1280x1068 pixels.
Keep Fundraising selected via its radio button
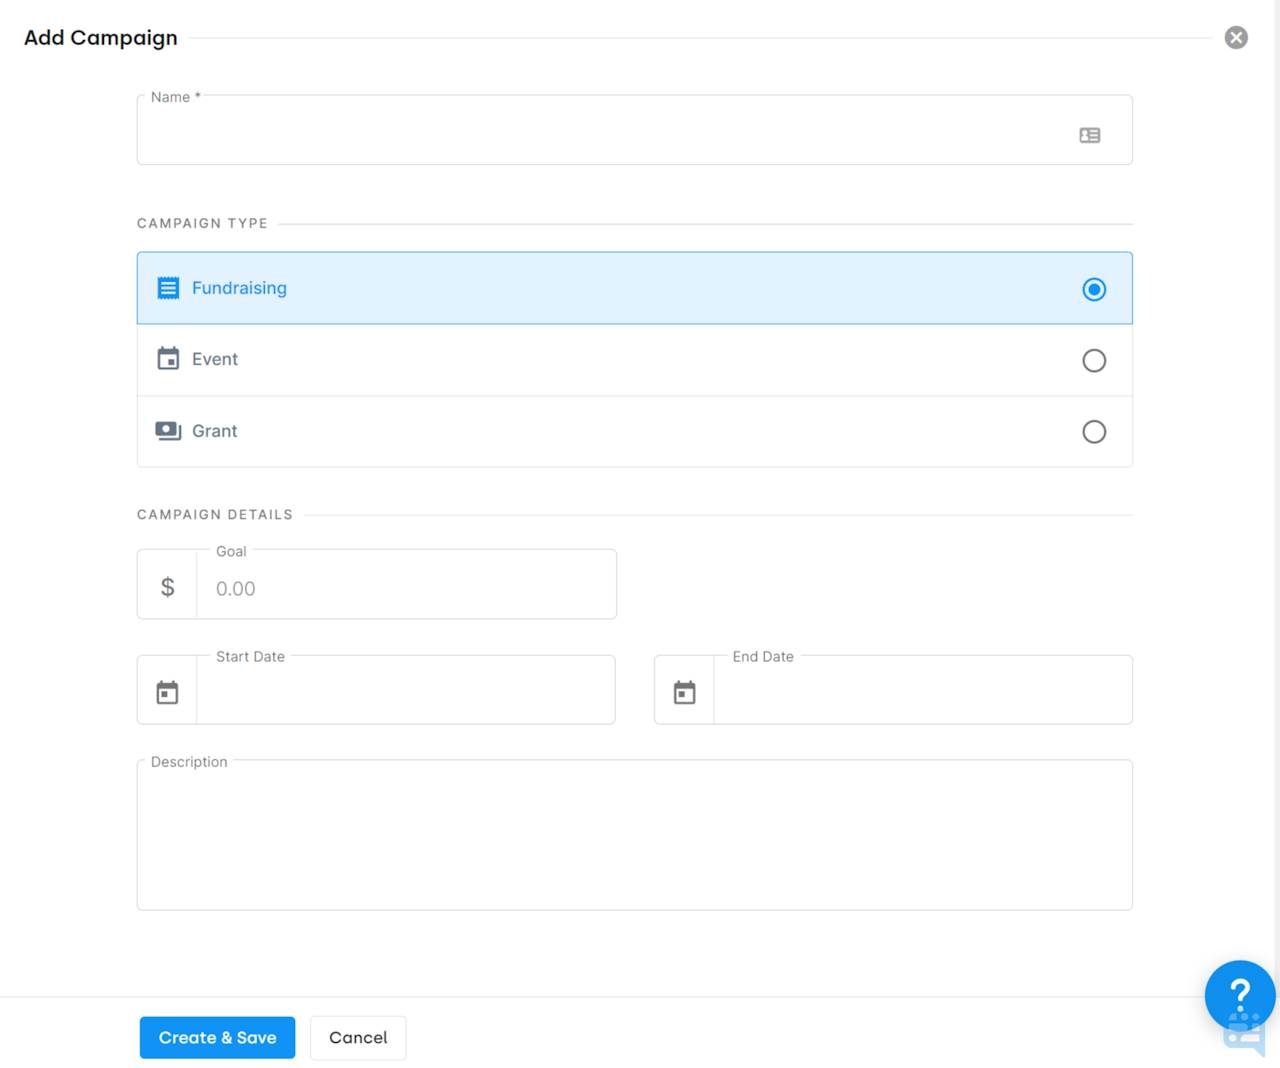[1094, 289]
